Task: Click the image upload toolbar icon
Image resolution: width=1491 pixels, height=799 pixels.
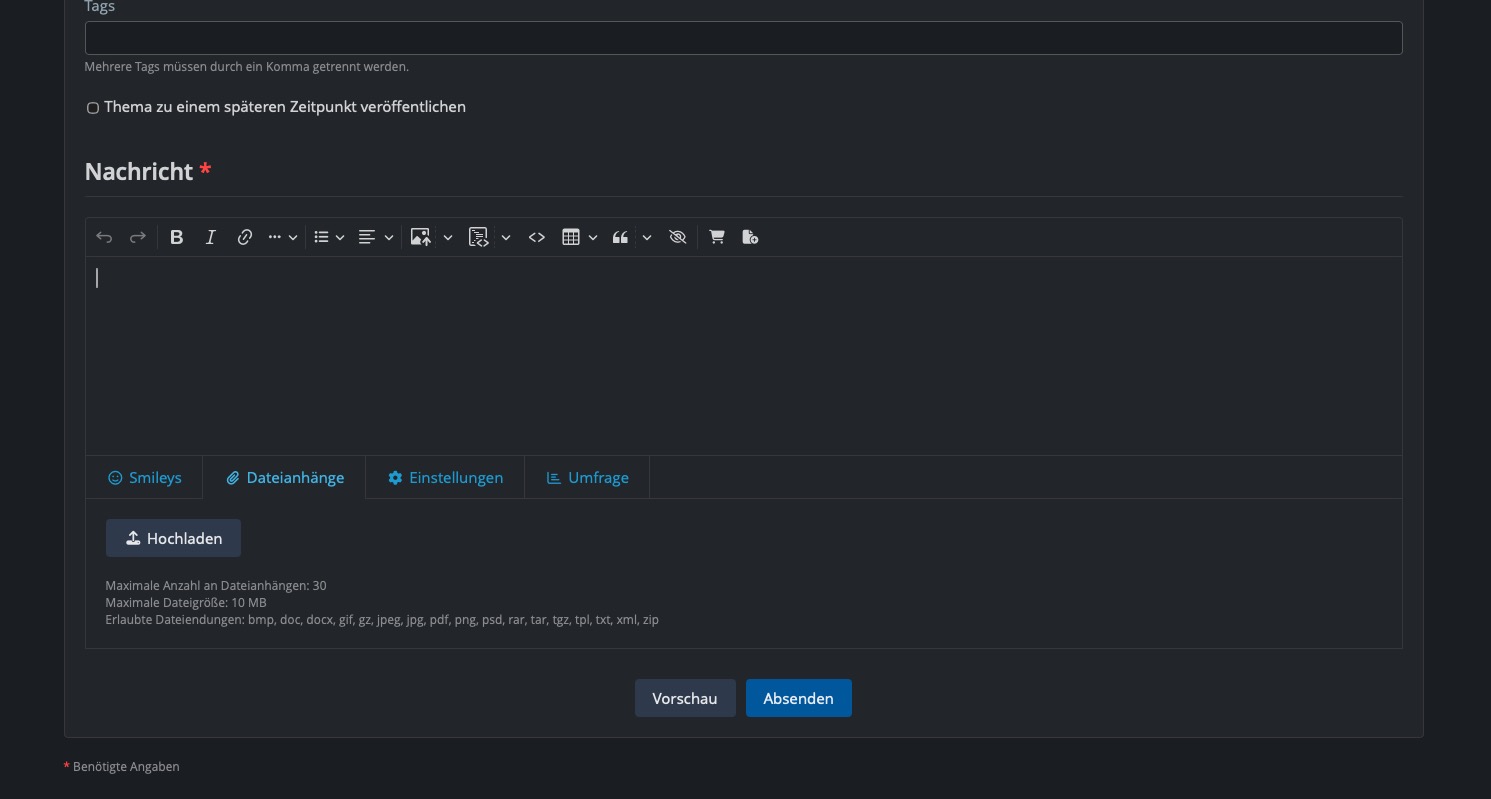Action: (x=421, y=237)
